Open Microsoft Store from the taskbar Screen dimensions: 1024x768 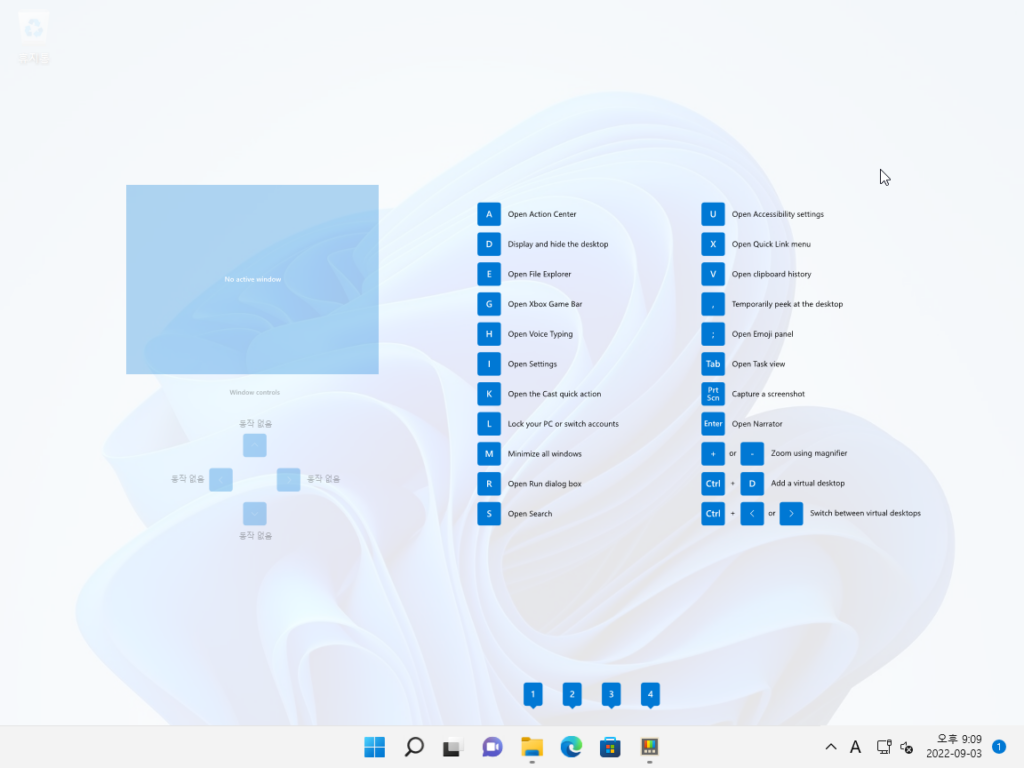610,746
